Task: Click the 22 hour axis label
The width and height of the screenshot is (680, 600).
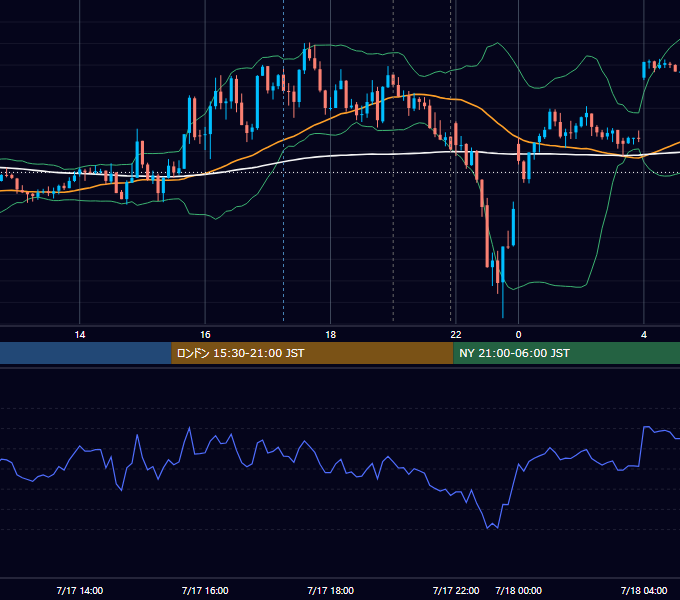Action: (x=456, y=335)
